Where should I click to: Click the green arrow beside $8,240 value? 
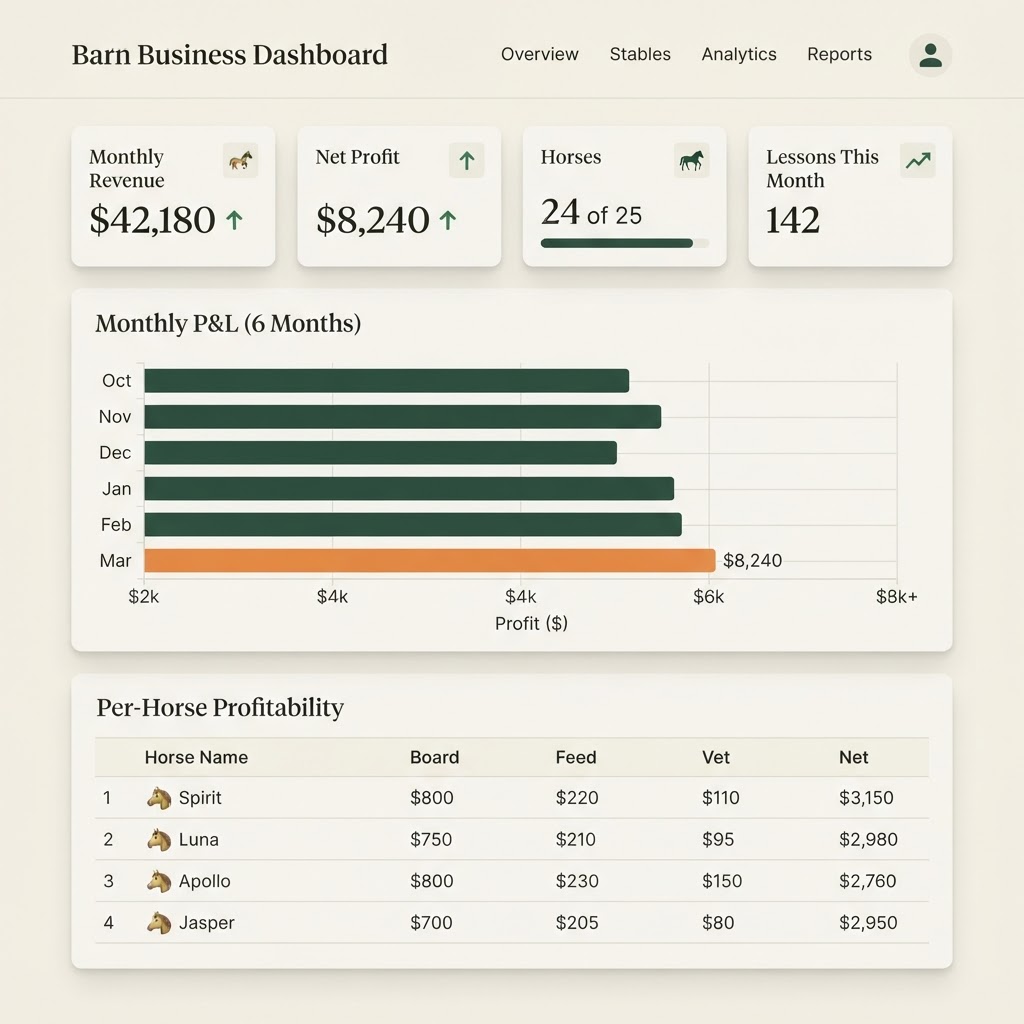(x=447, y=219)
